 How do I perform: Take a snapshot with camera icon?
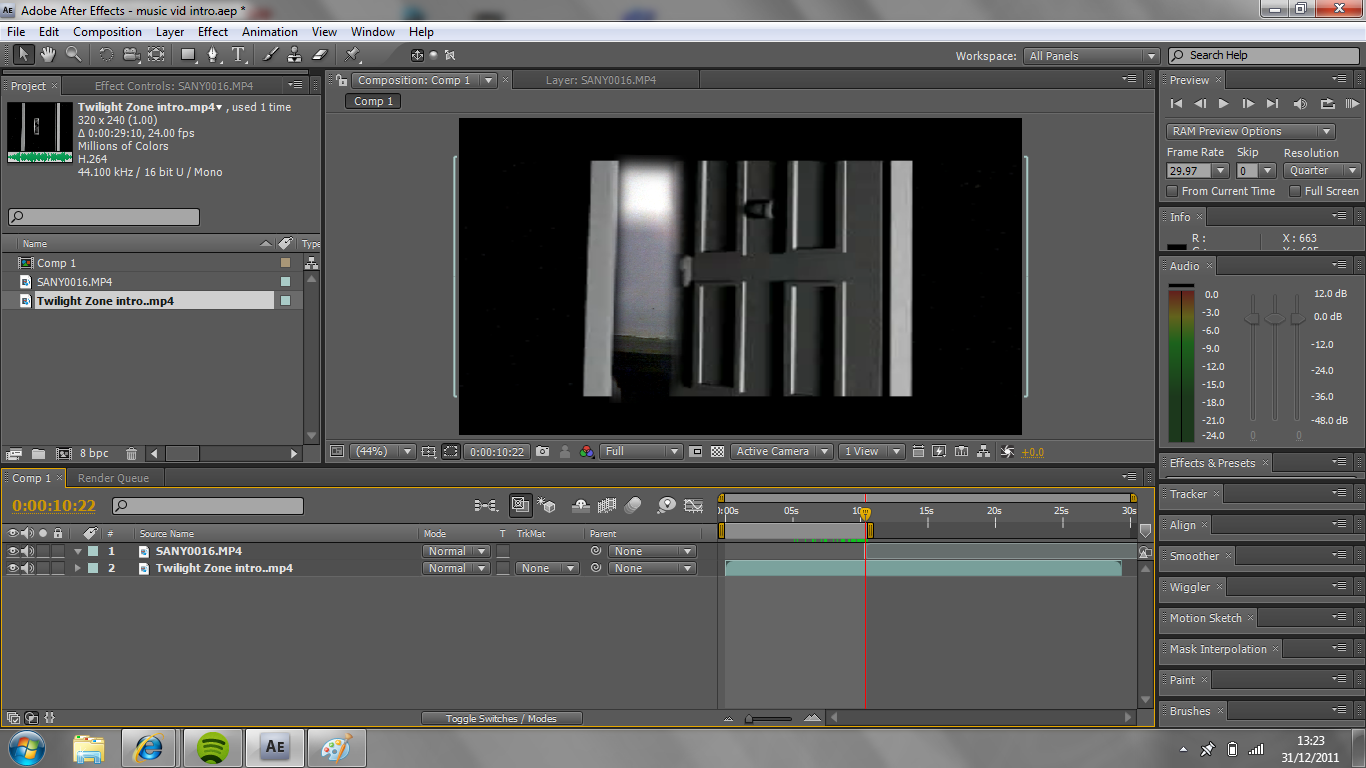click(542, 452)
